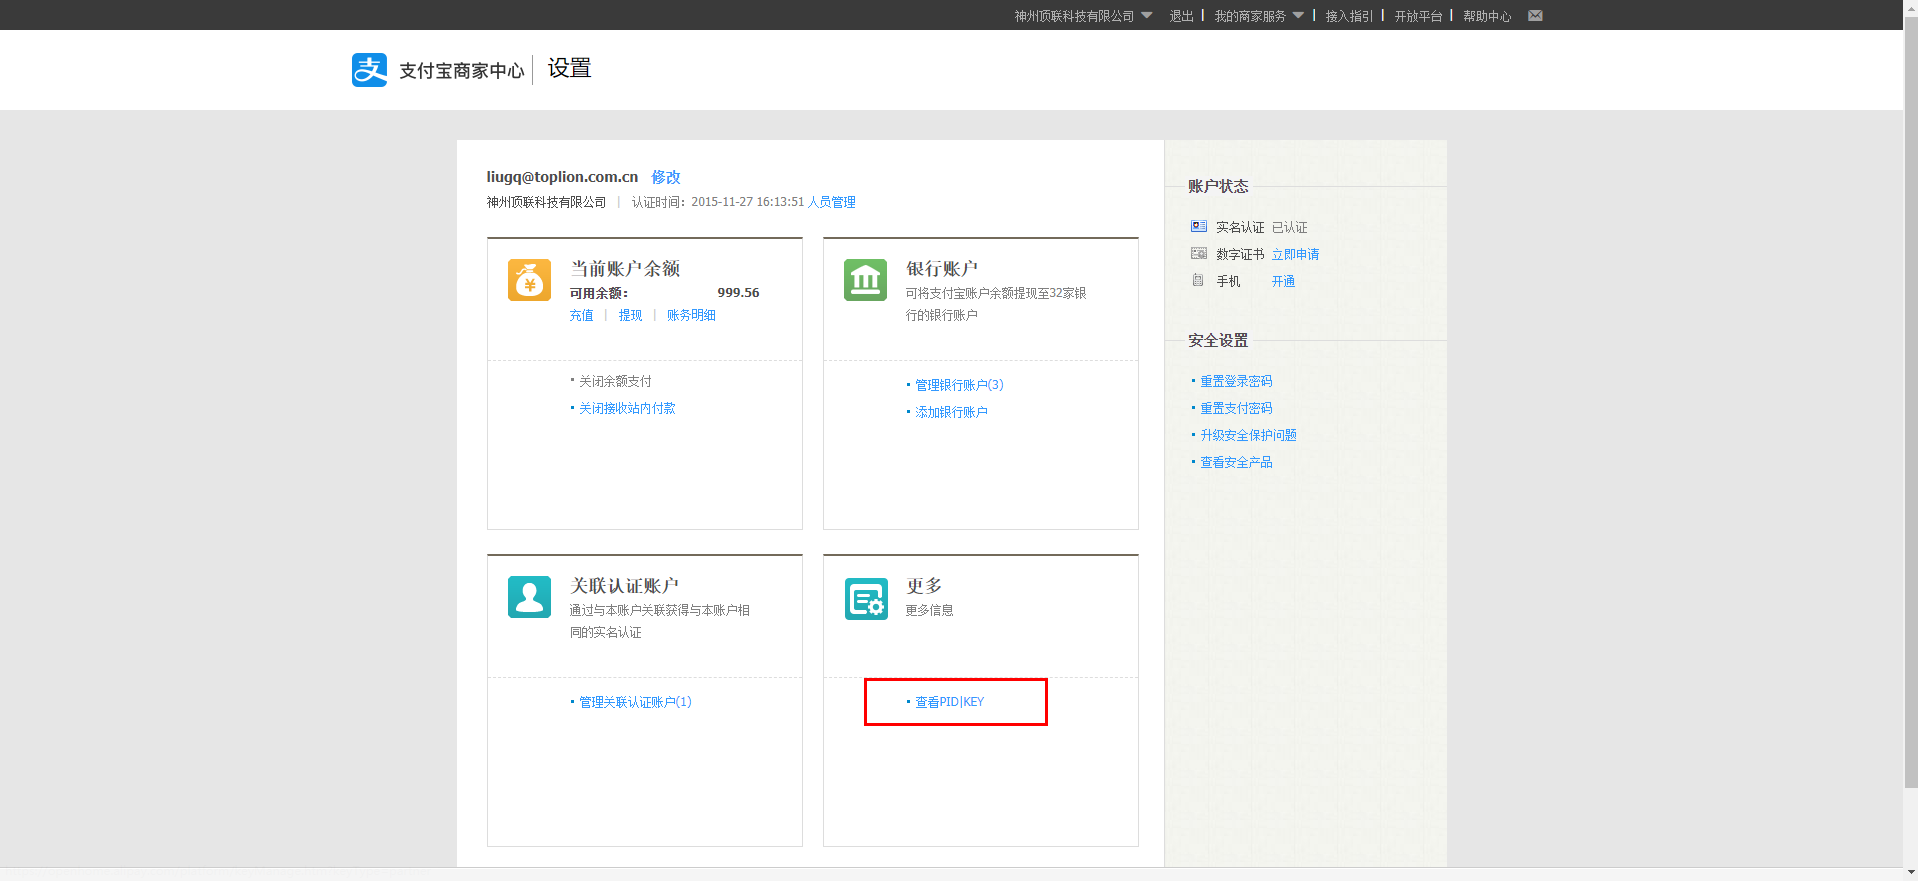Click the 关联认证账户 heading
This screenshot has width=1918, height=881.
tap(624, 585)
